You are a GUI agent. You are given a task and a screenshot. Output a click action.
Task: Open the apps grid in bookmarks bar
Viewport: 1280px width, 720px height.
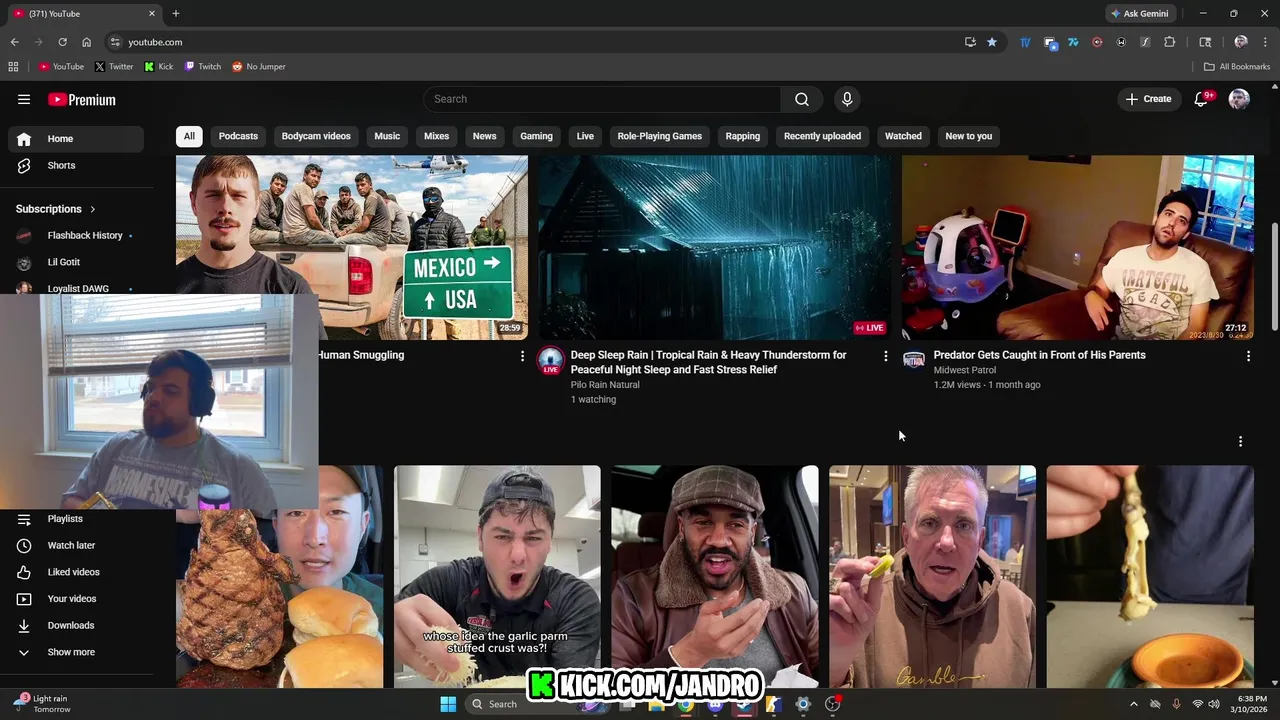(x=13, y=67)
